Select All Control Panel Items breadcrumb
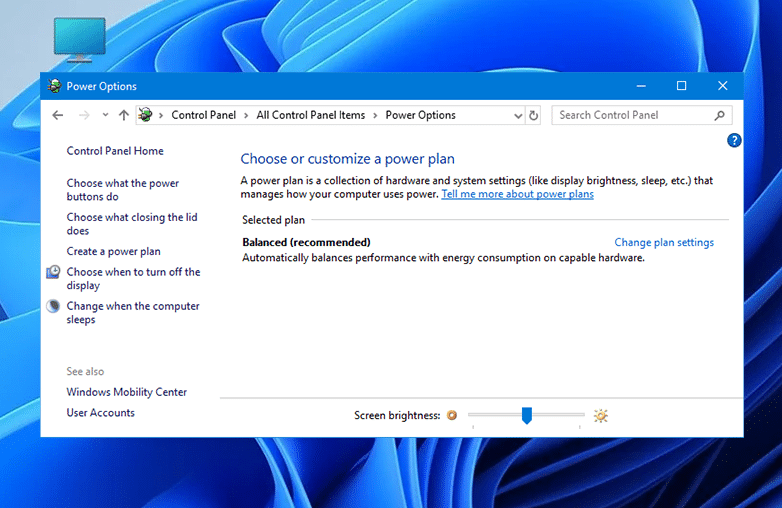 point(311,115)
